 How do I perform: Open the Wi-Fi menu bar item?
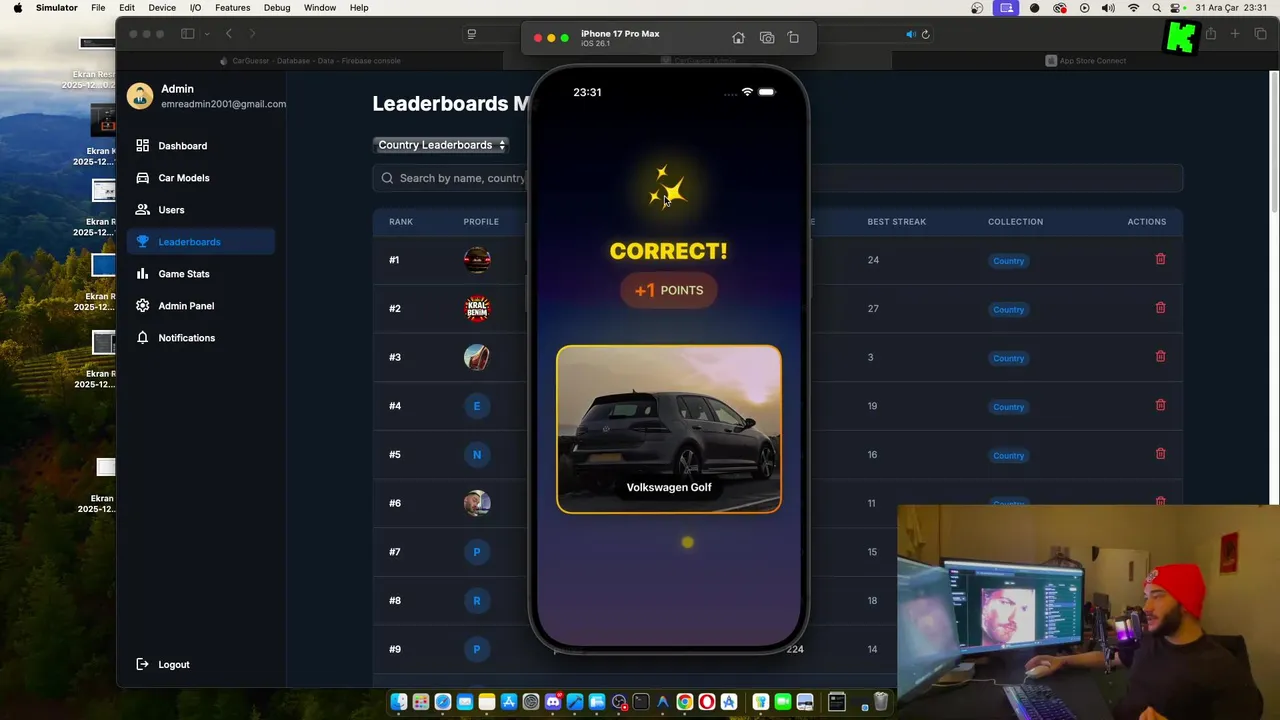pyautogui.click(x=1133, y=8)
